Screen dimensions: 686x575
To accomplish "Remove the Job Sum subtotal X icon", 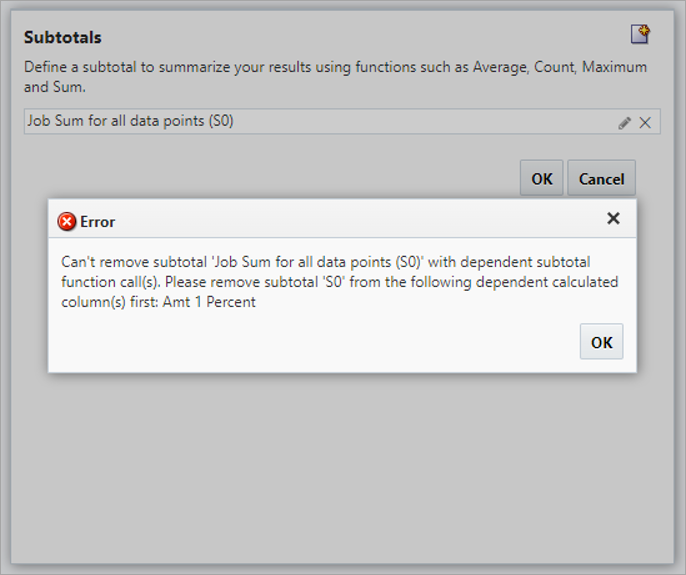I will [645, 123].
